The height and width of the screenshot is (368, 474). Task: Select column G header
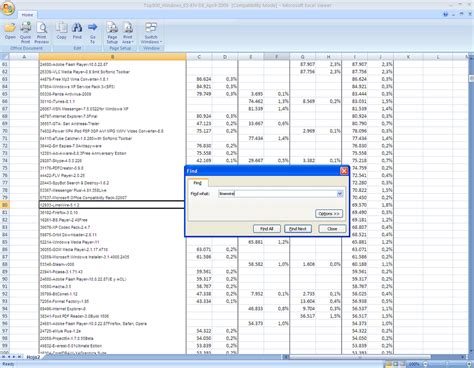(x=303, y=57)
